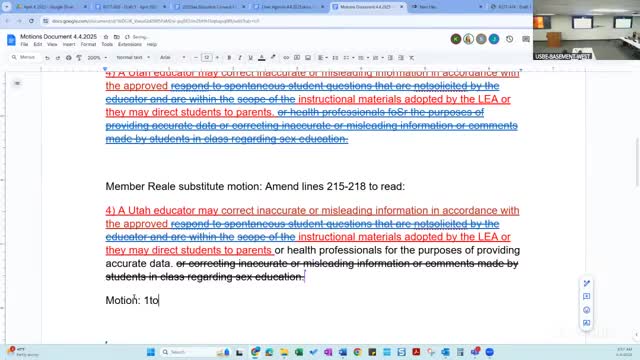This screenshot has width=640, height=360.
Task: Click the undo arrow in toolbar
Action: [47, 58]
